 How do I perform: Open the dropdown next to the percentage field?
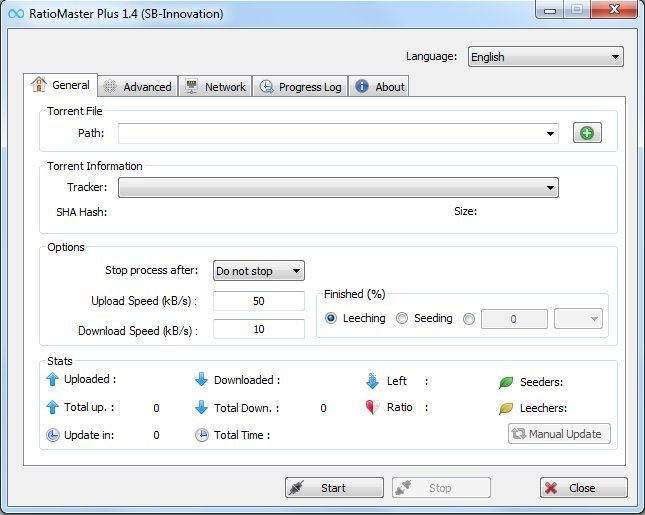click(578, 319)
